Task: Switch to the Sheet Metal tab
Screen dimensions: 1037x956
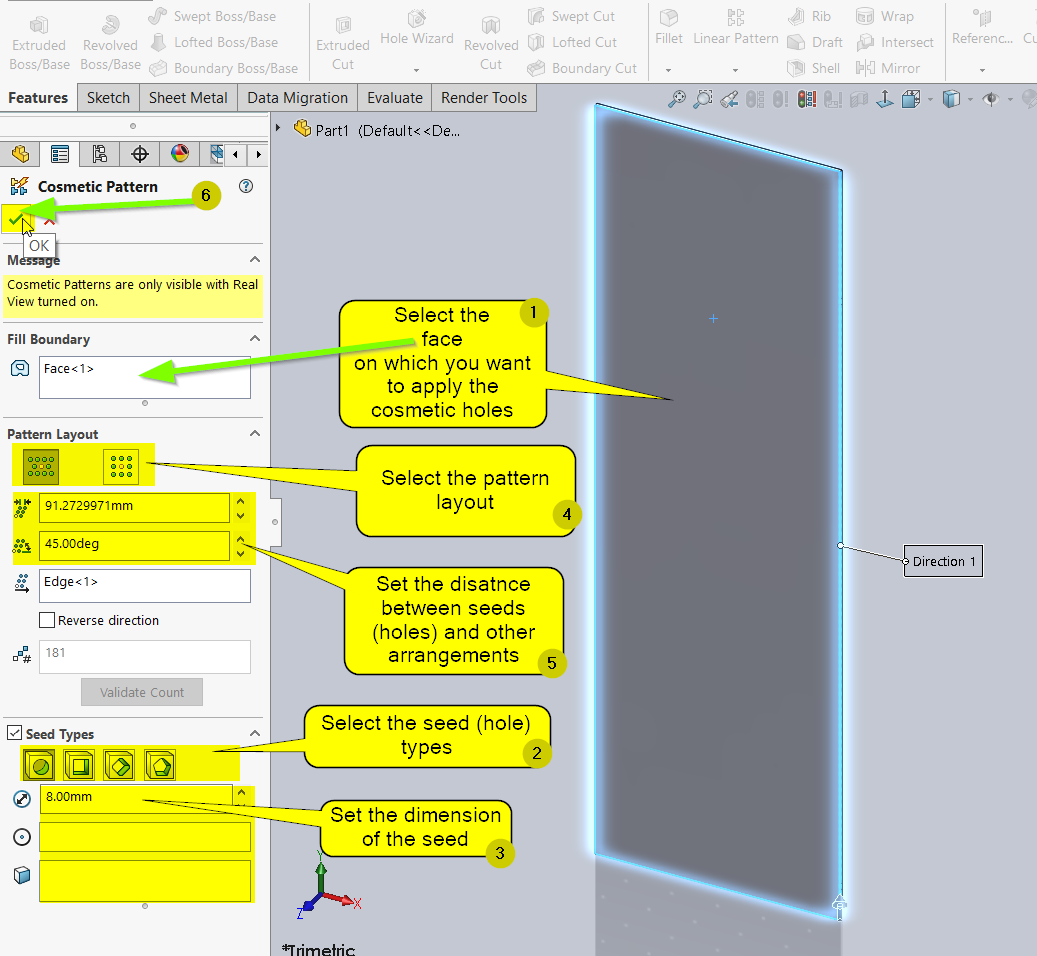Action: coord(188,98)
